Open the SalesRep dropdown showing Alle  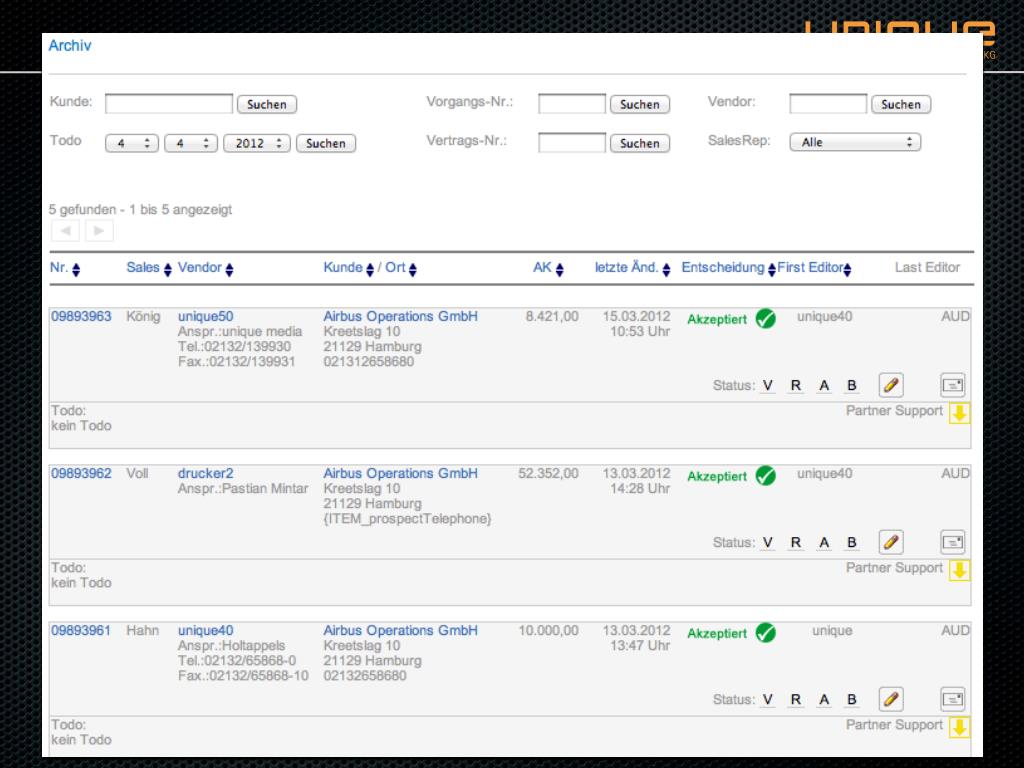(855, 142)
